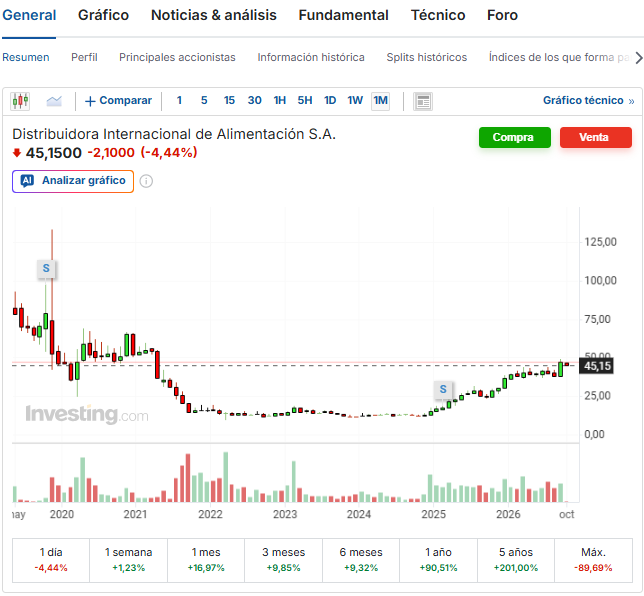Select the Perfil subtab

(84, 58)
